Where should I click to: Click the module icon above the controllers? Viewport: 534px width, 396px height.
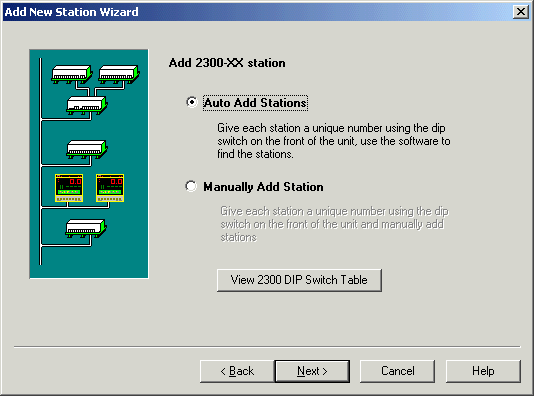87,149
